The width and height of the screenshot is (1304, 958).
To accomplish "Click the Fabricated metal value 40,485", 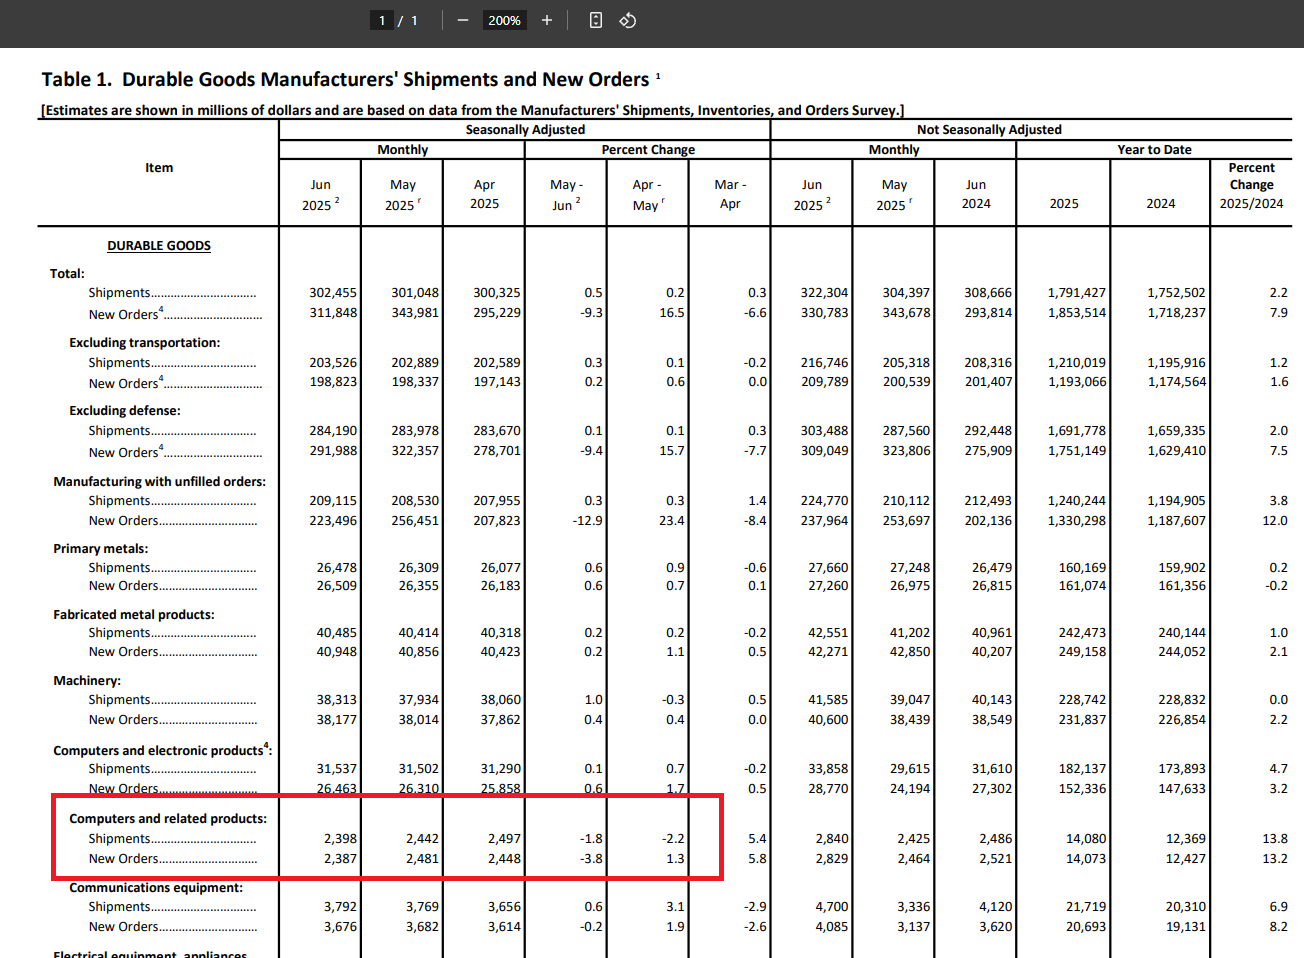I will coord(337,633).
